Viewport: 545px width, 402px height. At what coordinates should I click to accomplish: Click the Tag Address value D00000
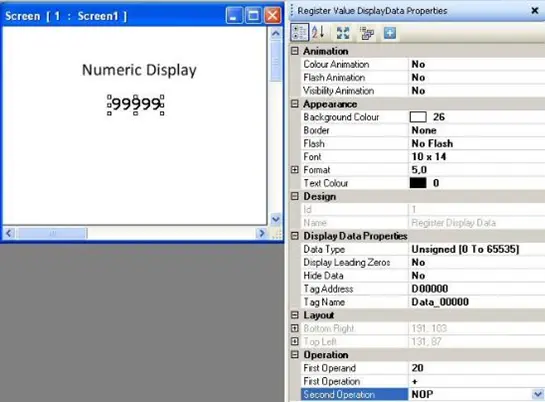(430, 289)
